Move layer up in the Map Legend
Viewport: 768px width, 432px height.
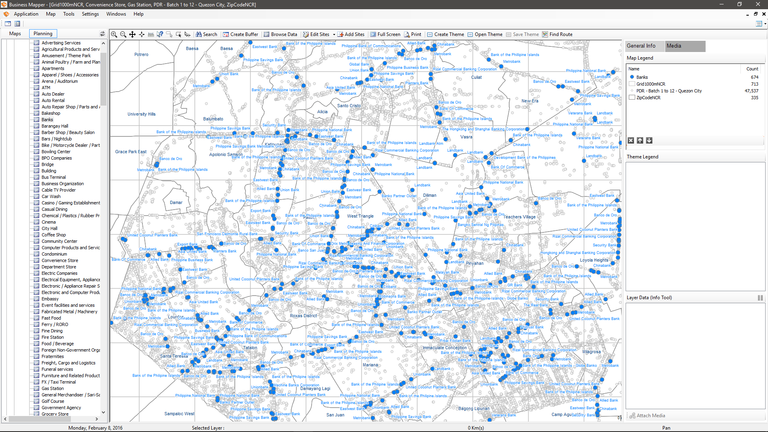pos(640,141)
